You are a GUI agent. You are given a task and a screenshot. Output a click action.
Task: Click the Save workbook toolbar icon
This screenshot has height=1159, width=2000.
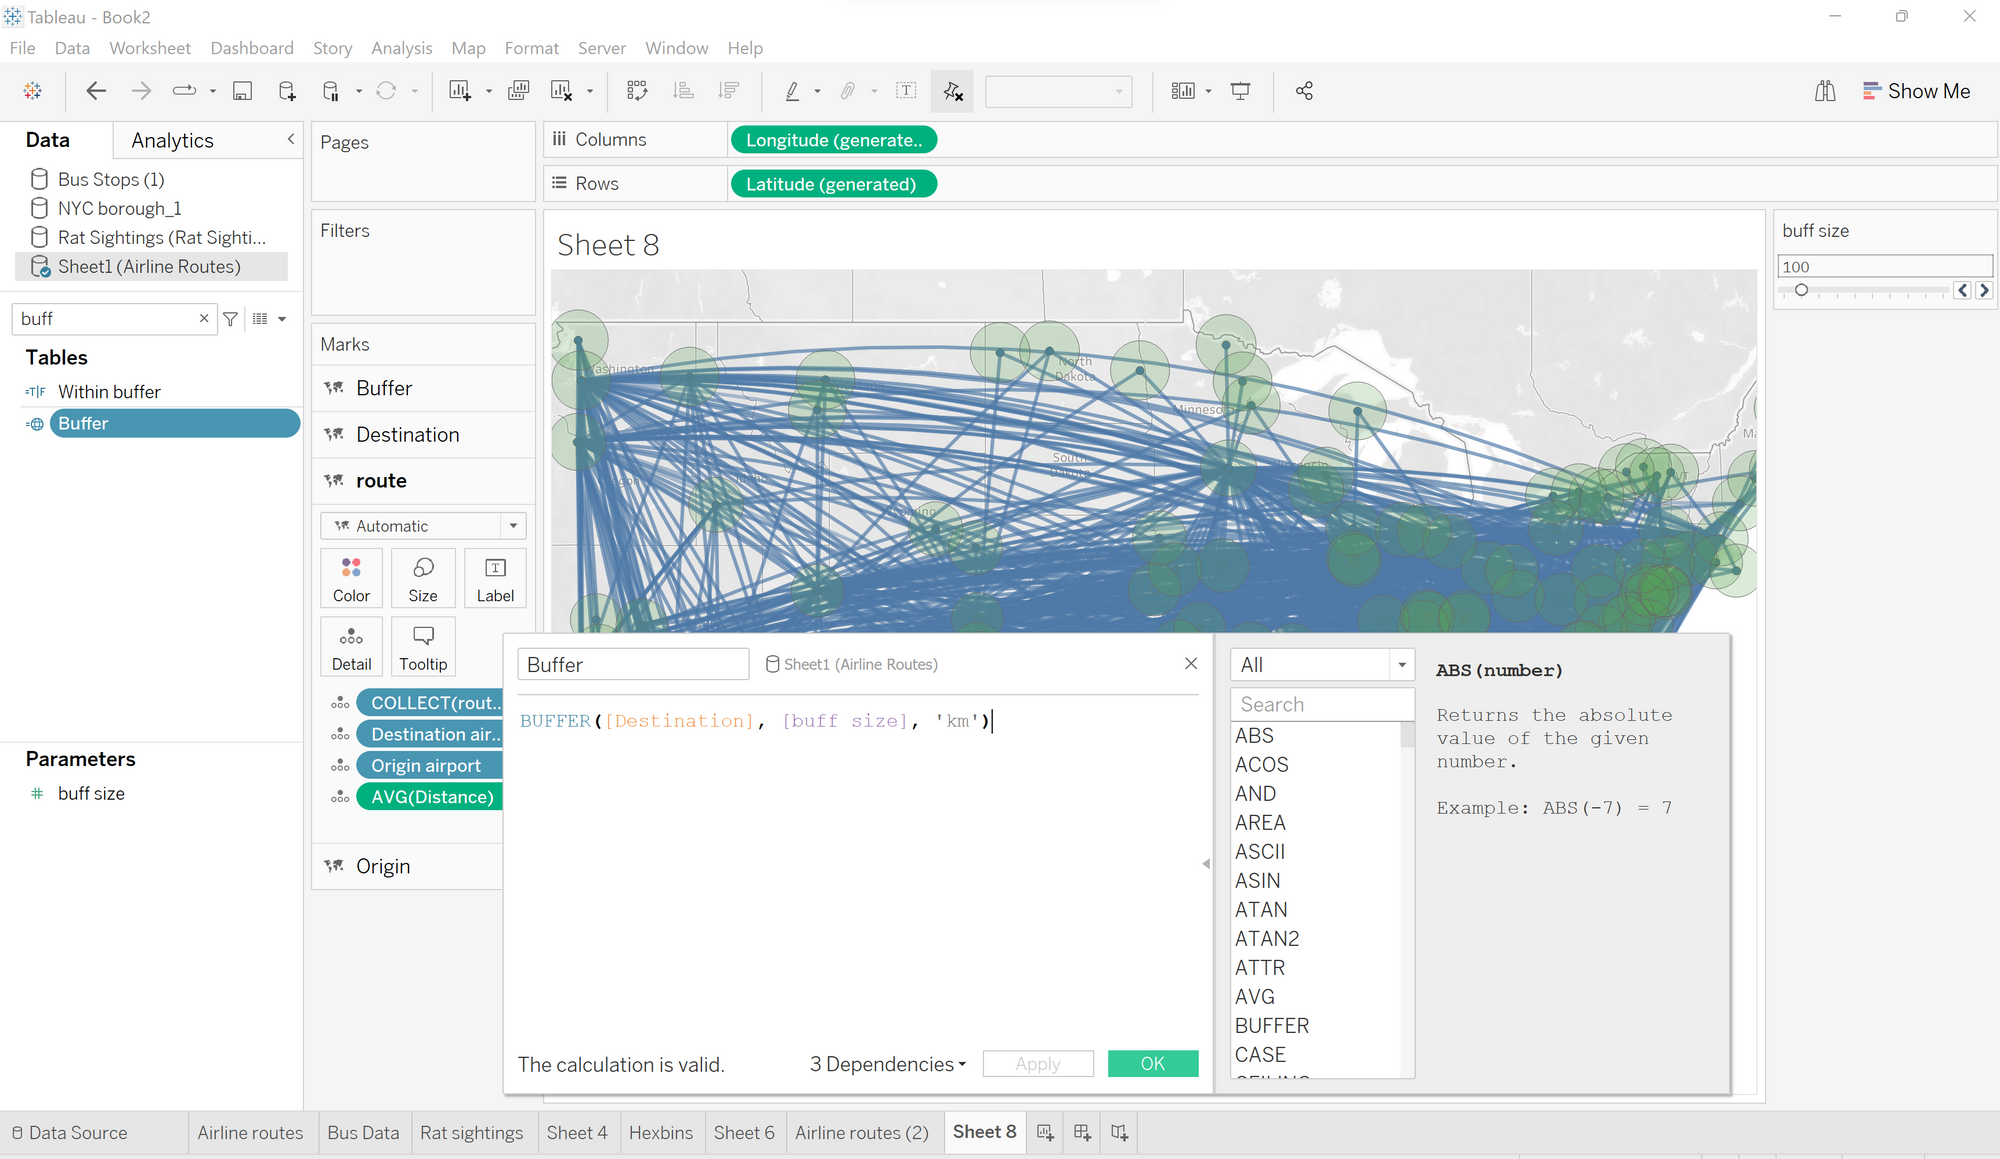click(x=242, y=91)
